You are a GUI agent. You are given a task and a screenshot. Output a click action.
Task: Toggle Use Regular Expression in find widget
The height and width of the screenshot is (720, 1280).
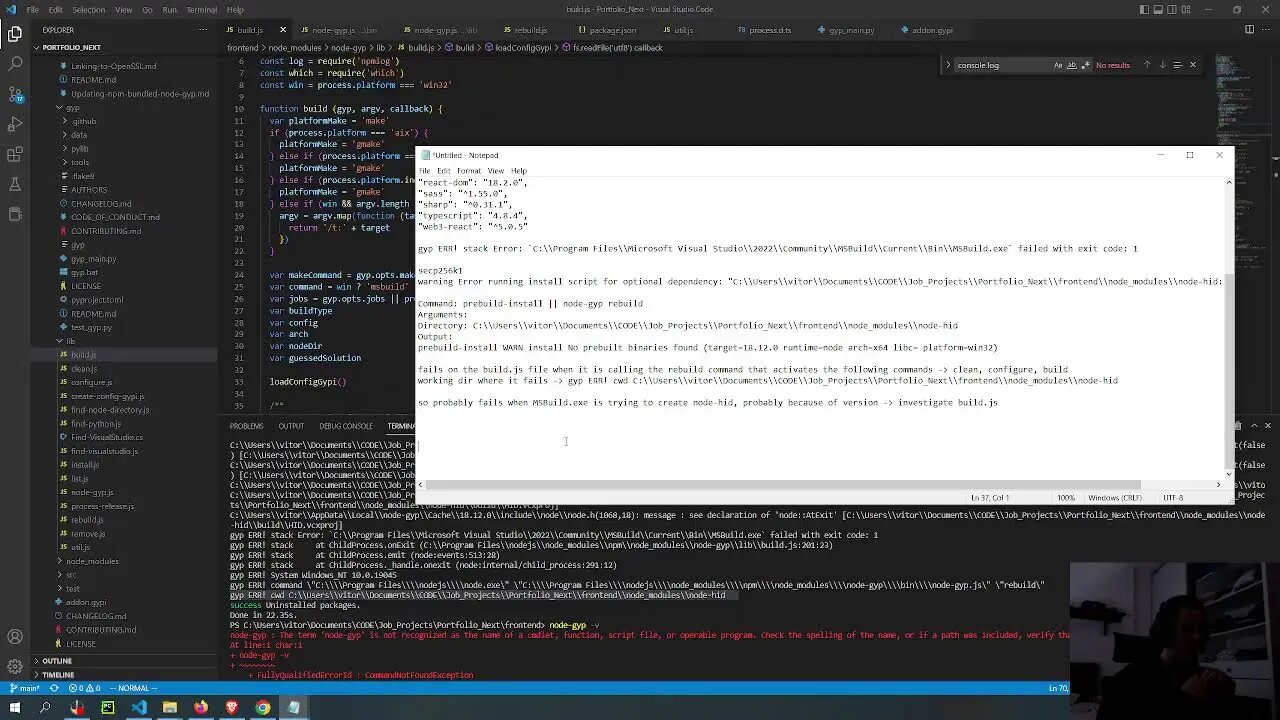[1085, 65]
